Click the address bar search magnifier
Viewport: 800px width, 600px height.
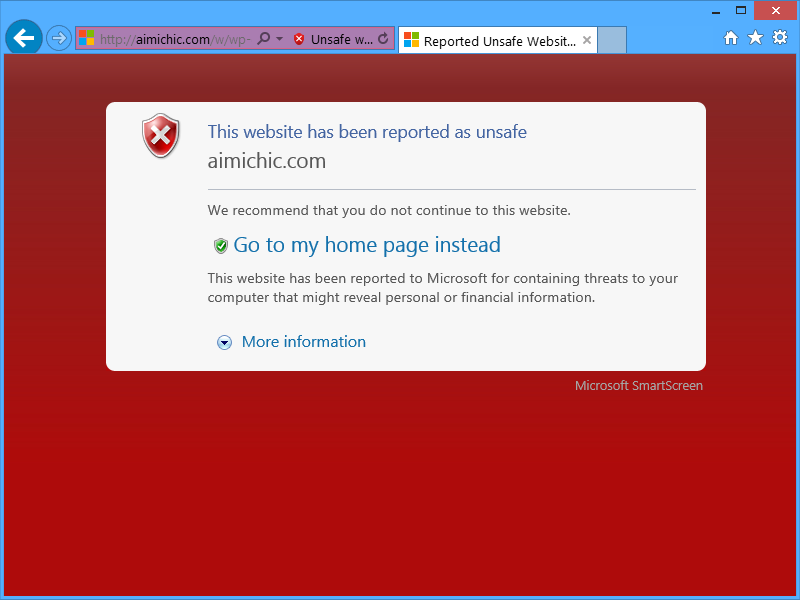point(264,38)
